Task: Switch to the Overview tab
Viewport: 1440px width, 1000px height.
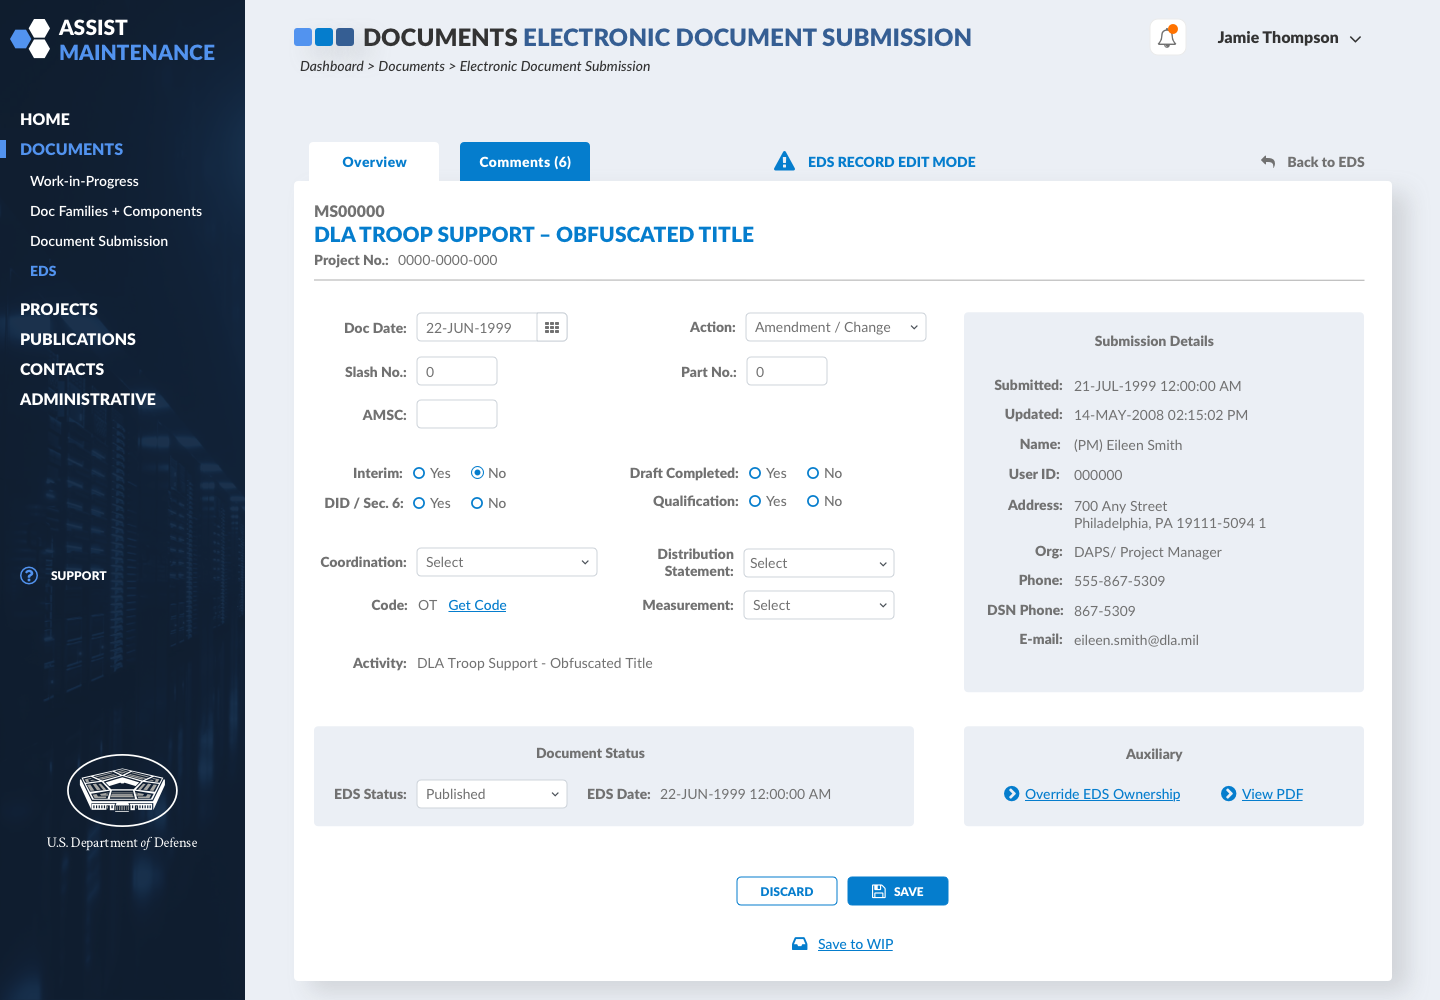Action: click(x=374, y=162)
